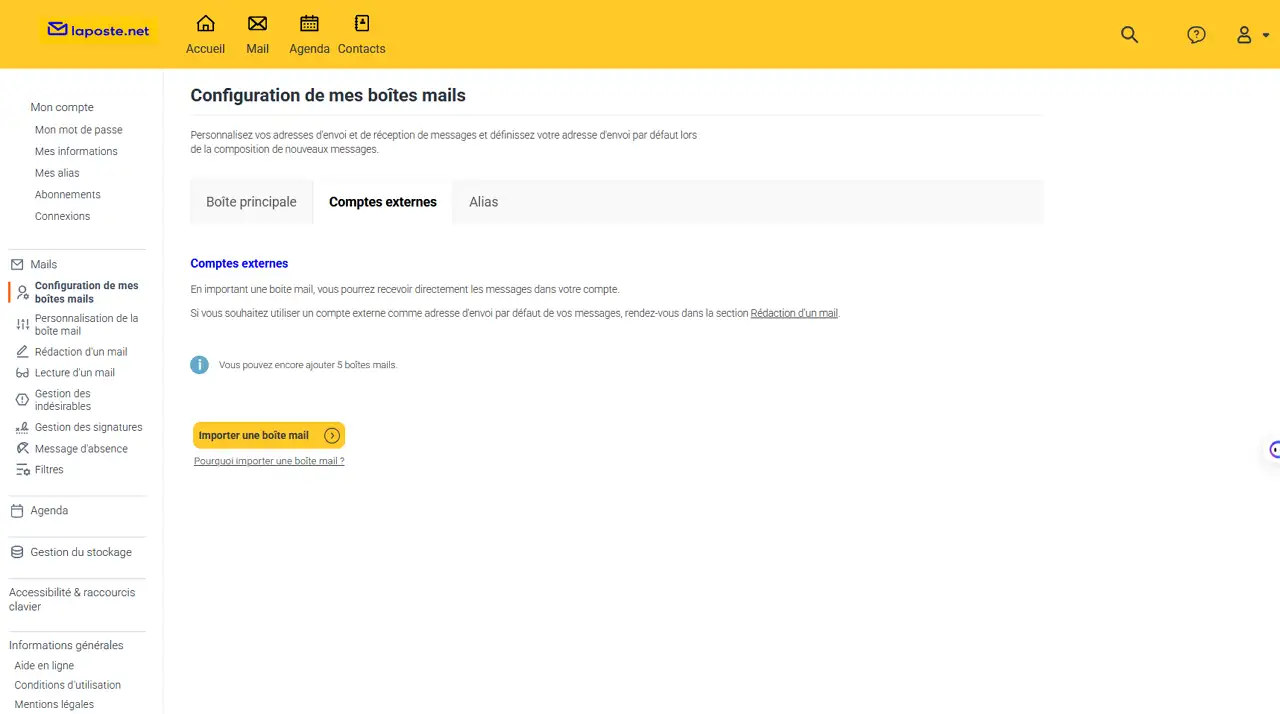1280x714 pixels.
Task: Go to Mon mot de passe
Action: pyautogui.click(x=78, y=130)
